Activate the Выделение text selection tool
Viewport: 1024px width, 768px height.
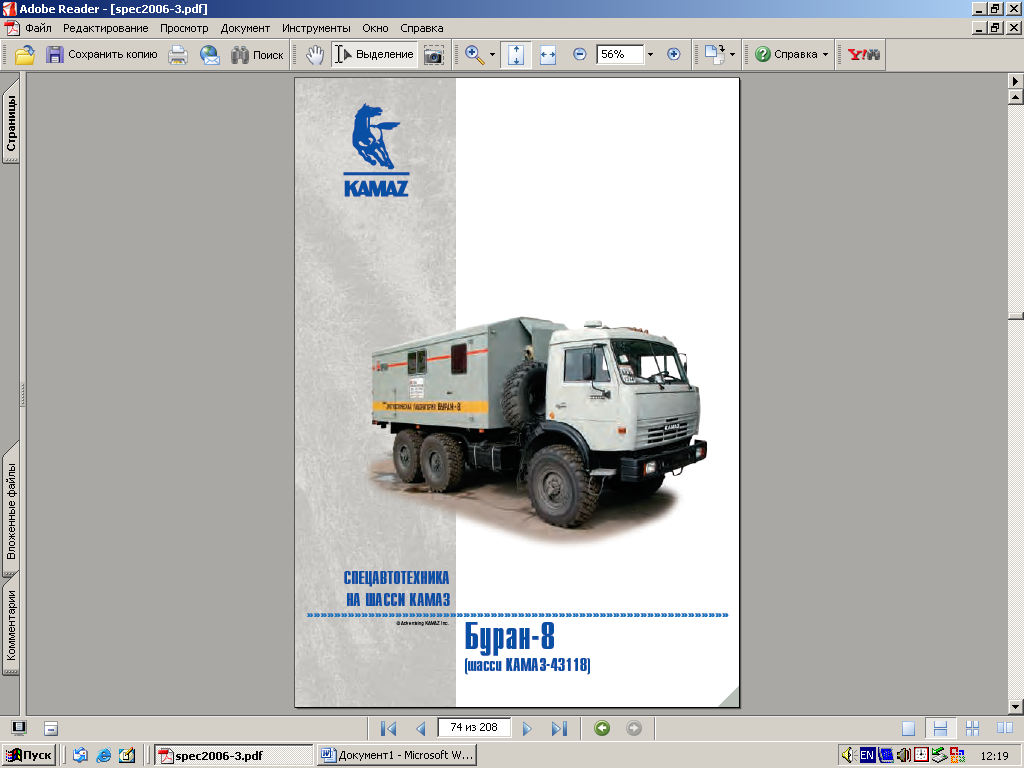pos(375,54)
